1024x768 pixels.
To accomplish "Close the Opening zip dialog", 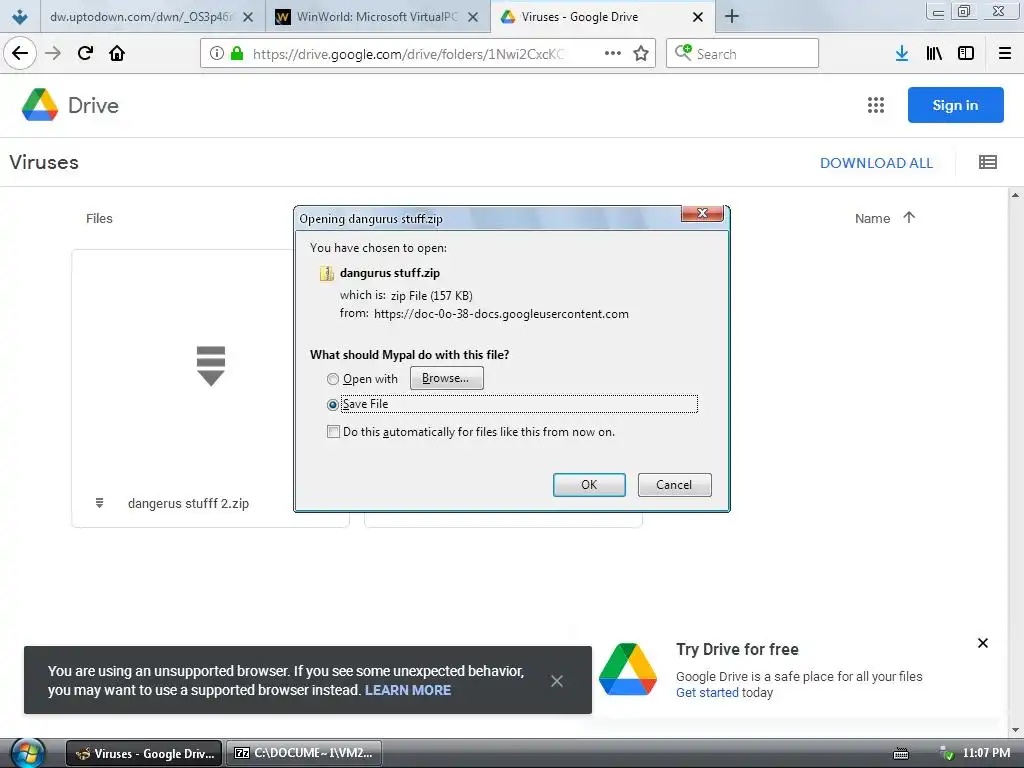I will (x=702, y=213).
